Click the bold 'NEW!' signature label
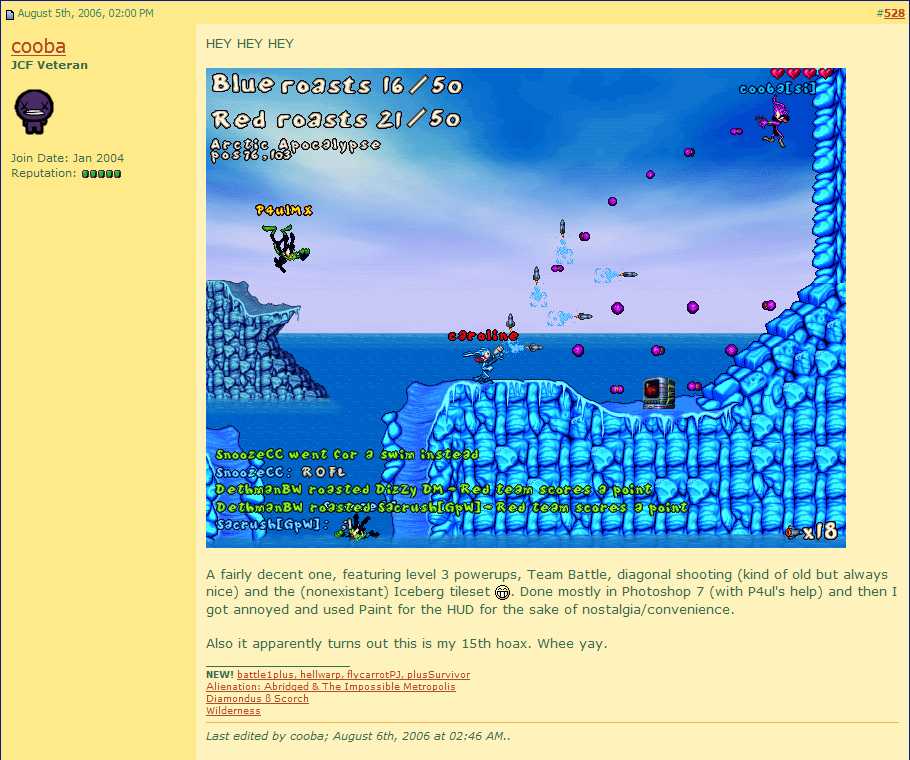This screenshot has width=910, height=760. coord(220,675)
